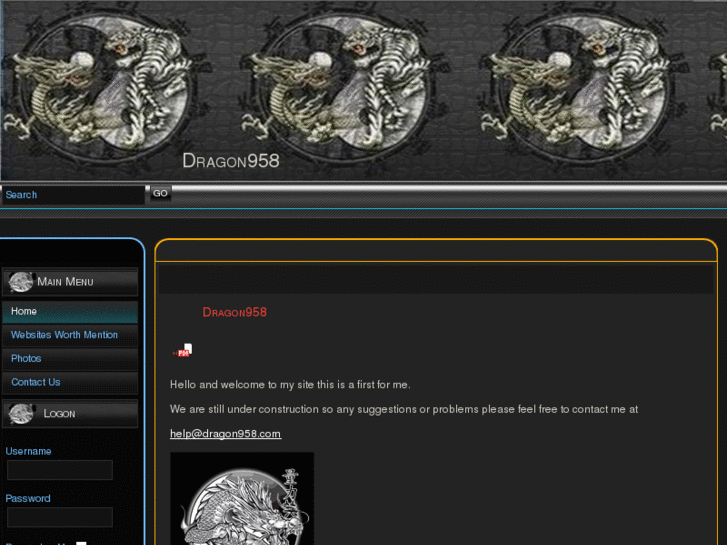The height and width of the screenshot is (545, 727).
Task: Click the PDF export icon
Action: point(183,350)
